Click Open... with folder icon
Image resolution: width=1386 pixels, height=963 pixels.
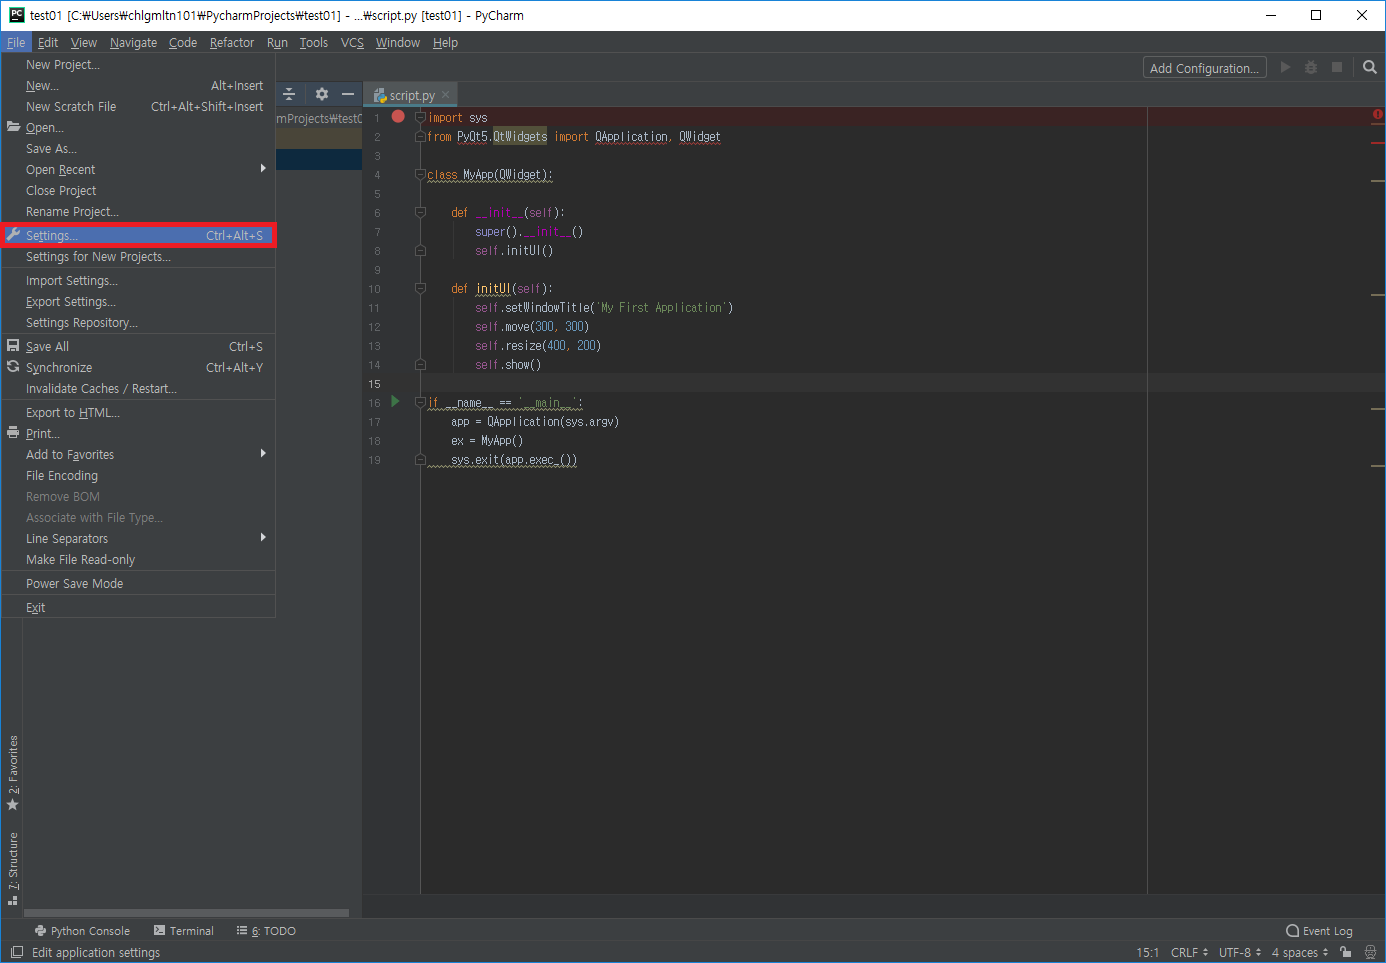(138, 127)
